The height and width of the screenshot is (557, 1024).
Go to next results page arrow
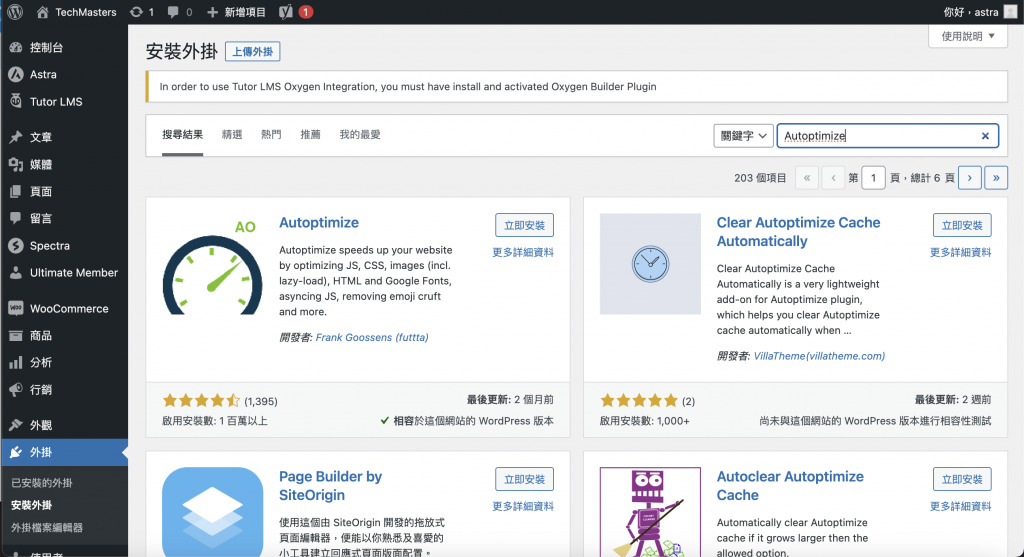970,178
